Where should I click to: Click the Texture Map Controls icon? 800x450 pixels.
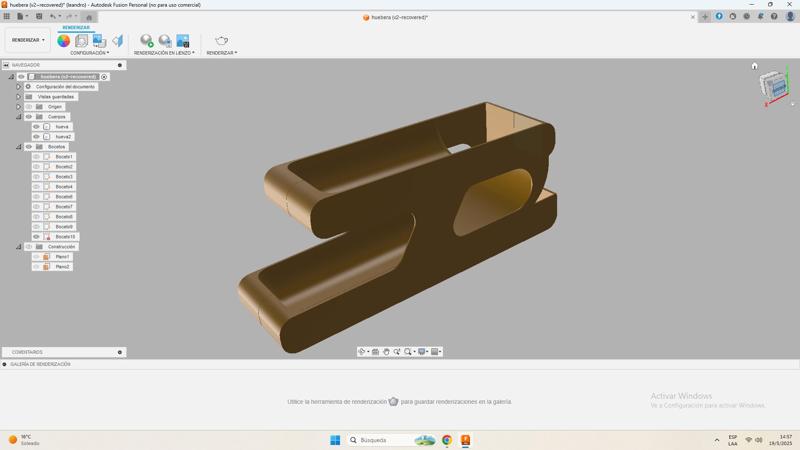118,41
